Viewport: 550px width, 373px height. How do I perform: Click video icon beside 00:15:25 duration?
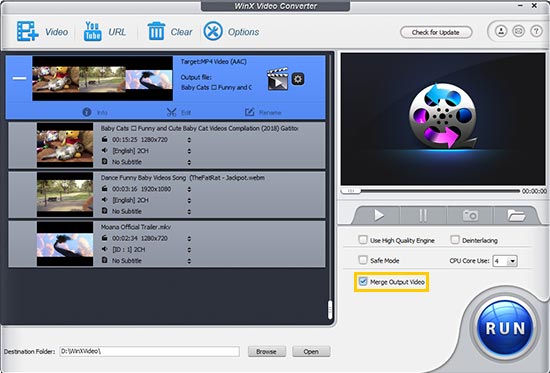point(105,139)
